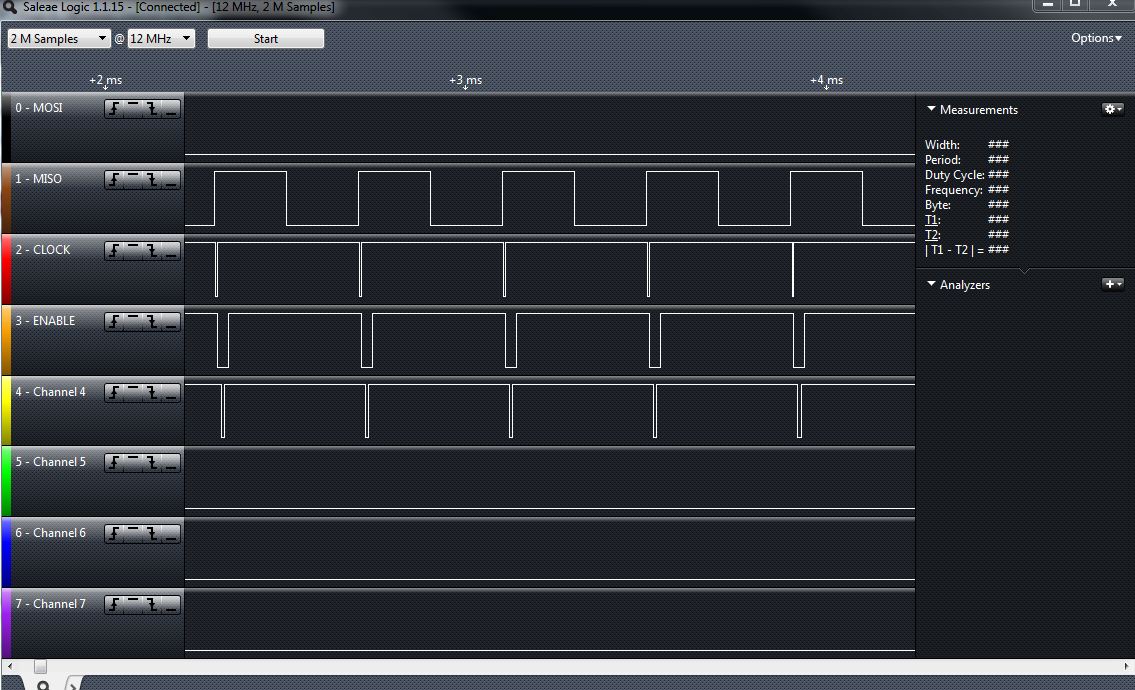The image size is (1135, 690).
Task: Select the T2 timing marker link
Action: coord(932,235)
